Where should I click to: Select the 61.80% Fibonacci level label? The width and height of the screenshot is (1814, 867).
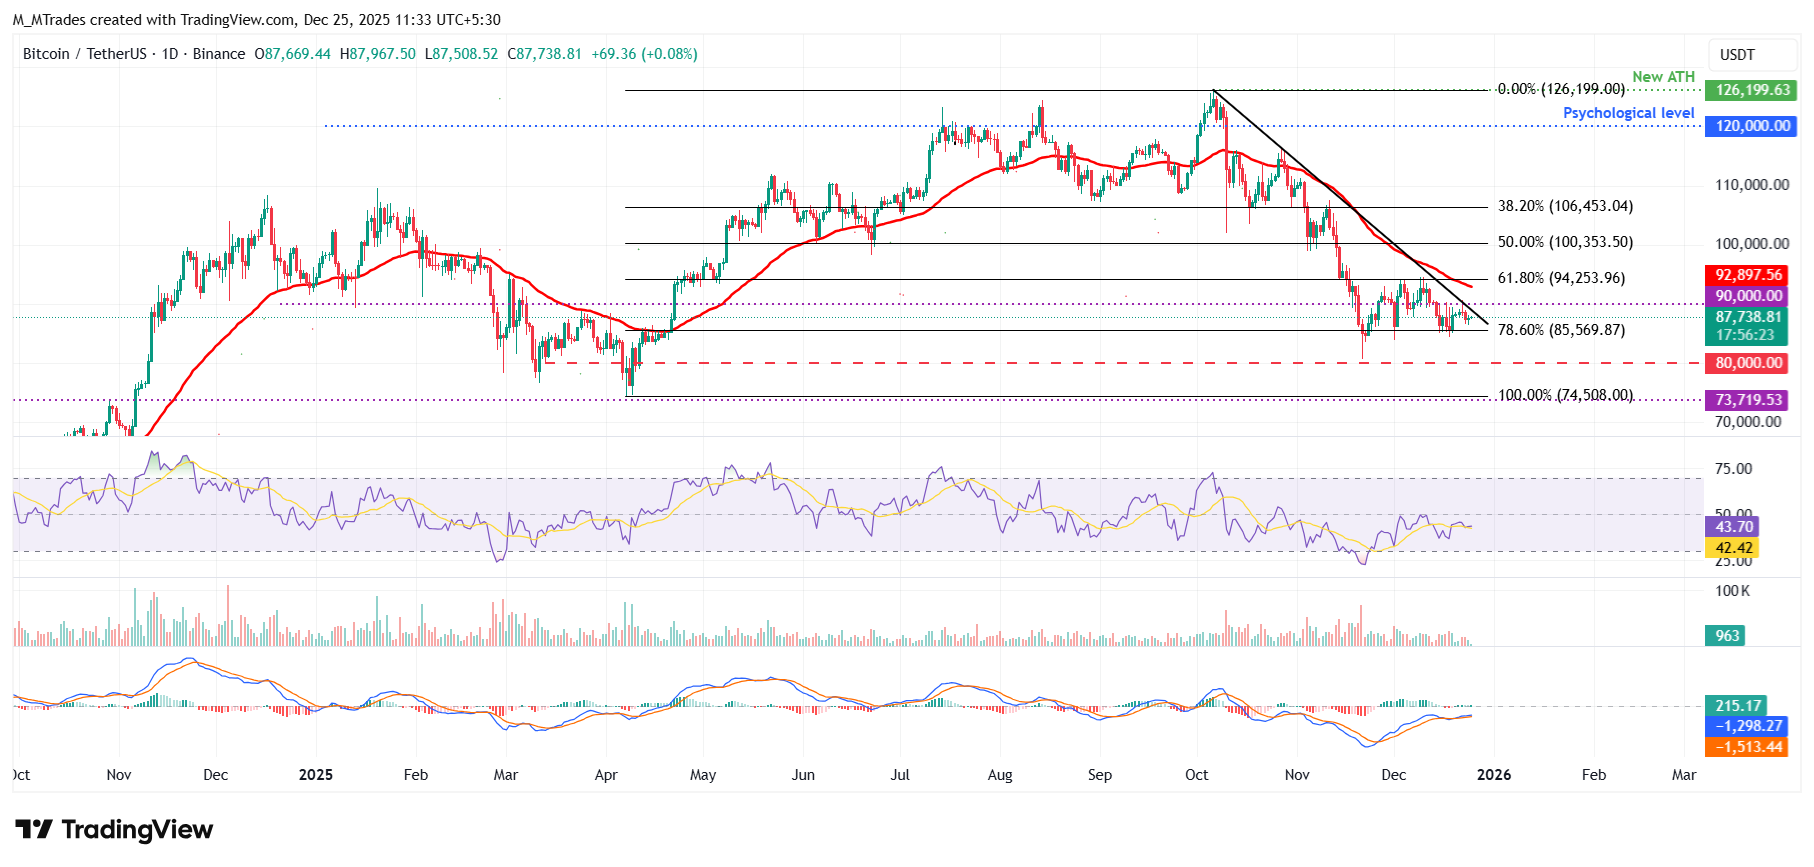click(1561, 279)
